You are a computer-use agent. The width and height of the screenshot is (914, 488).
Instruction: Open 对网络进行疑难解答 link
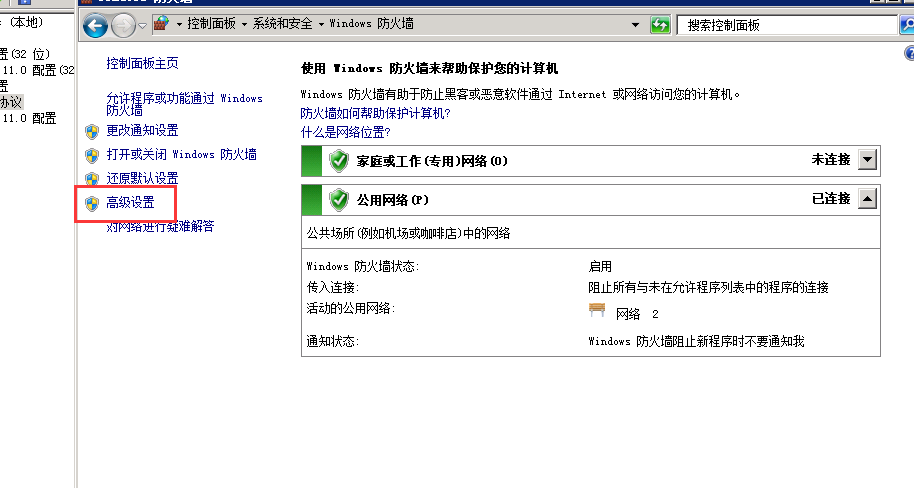point(160,226)
